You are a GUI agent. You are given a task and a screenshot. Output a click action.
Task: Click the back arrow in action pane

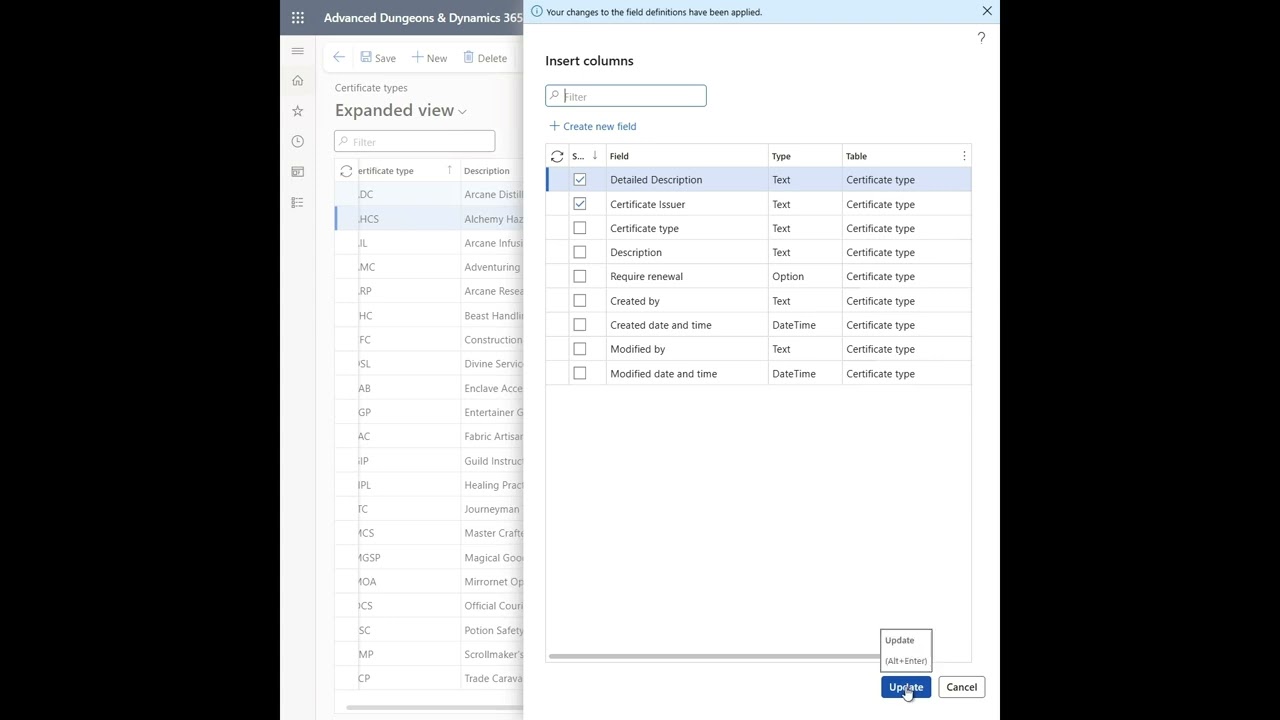click(x=339, y=58)
